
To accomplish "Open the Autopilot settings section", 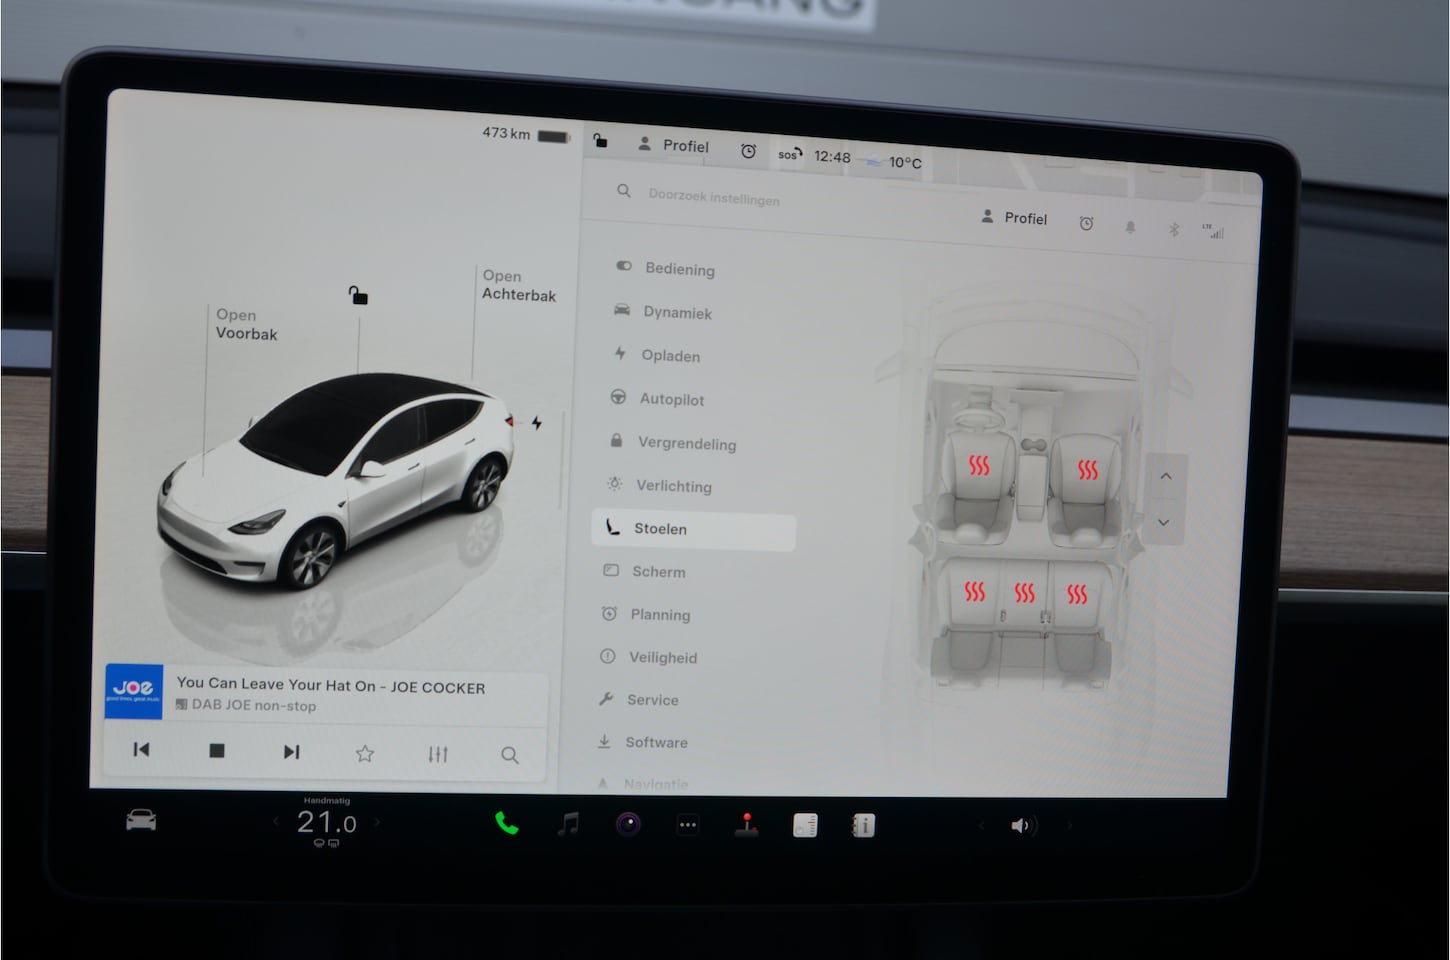I will click(671, 399).
